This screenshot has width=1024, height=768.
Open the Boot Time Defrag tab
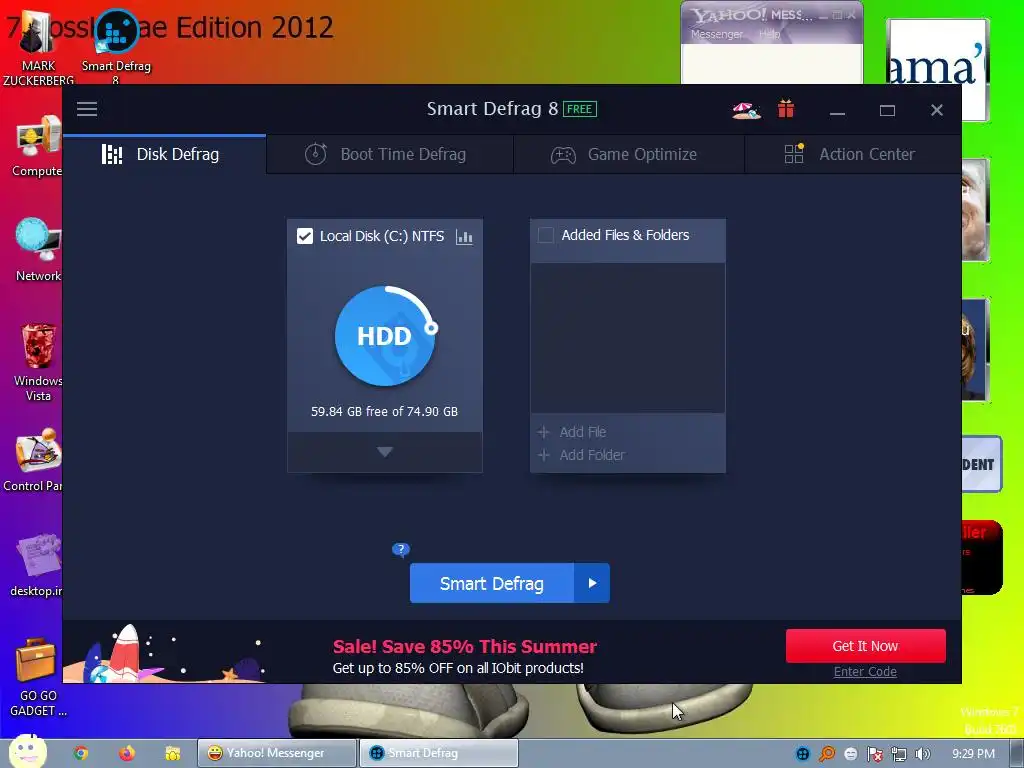point(390,154)
